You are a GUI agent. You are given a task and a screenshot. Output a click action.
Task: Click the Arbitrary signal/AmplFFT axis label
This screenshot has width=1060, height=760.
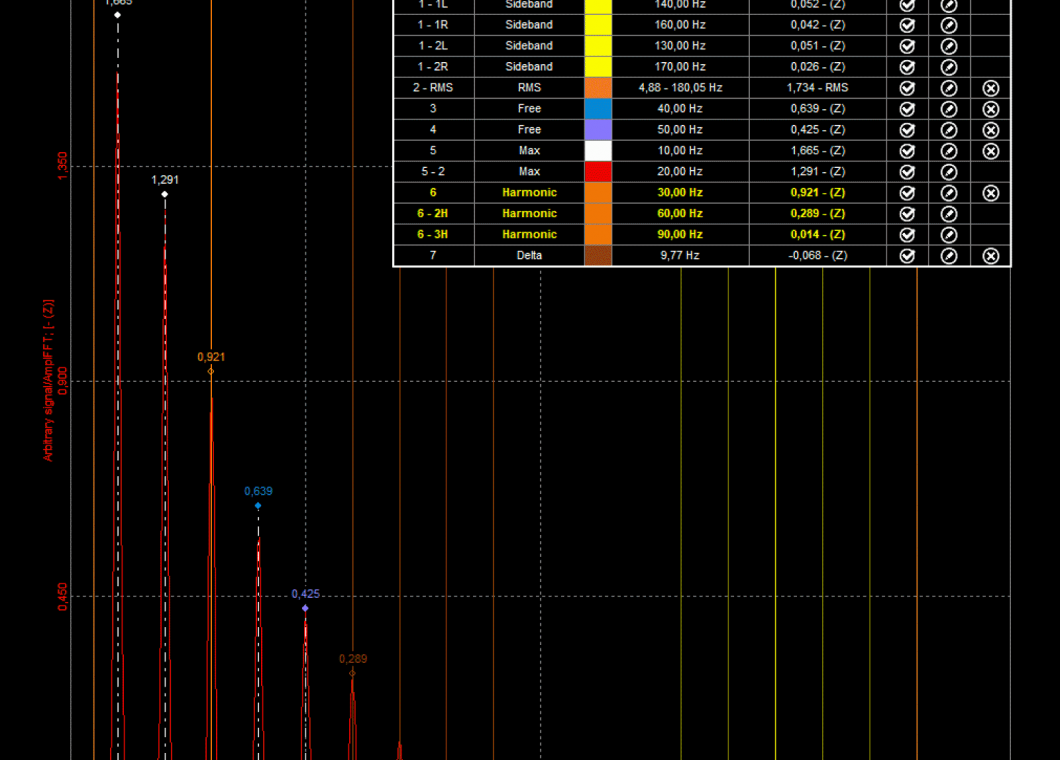(x=48, y=381)
